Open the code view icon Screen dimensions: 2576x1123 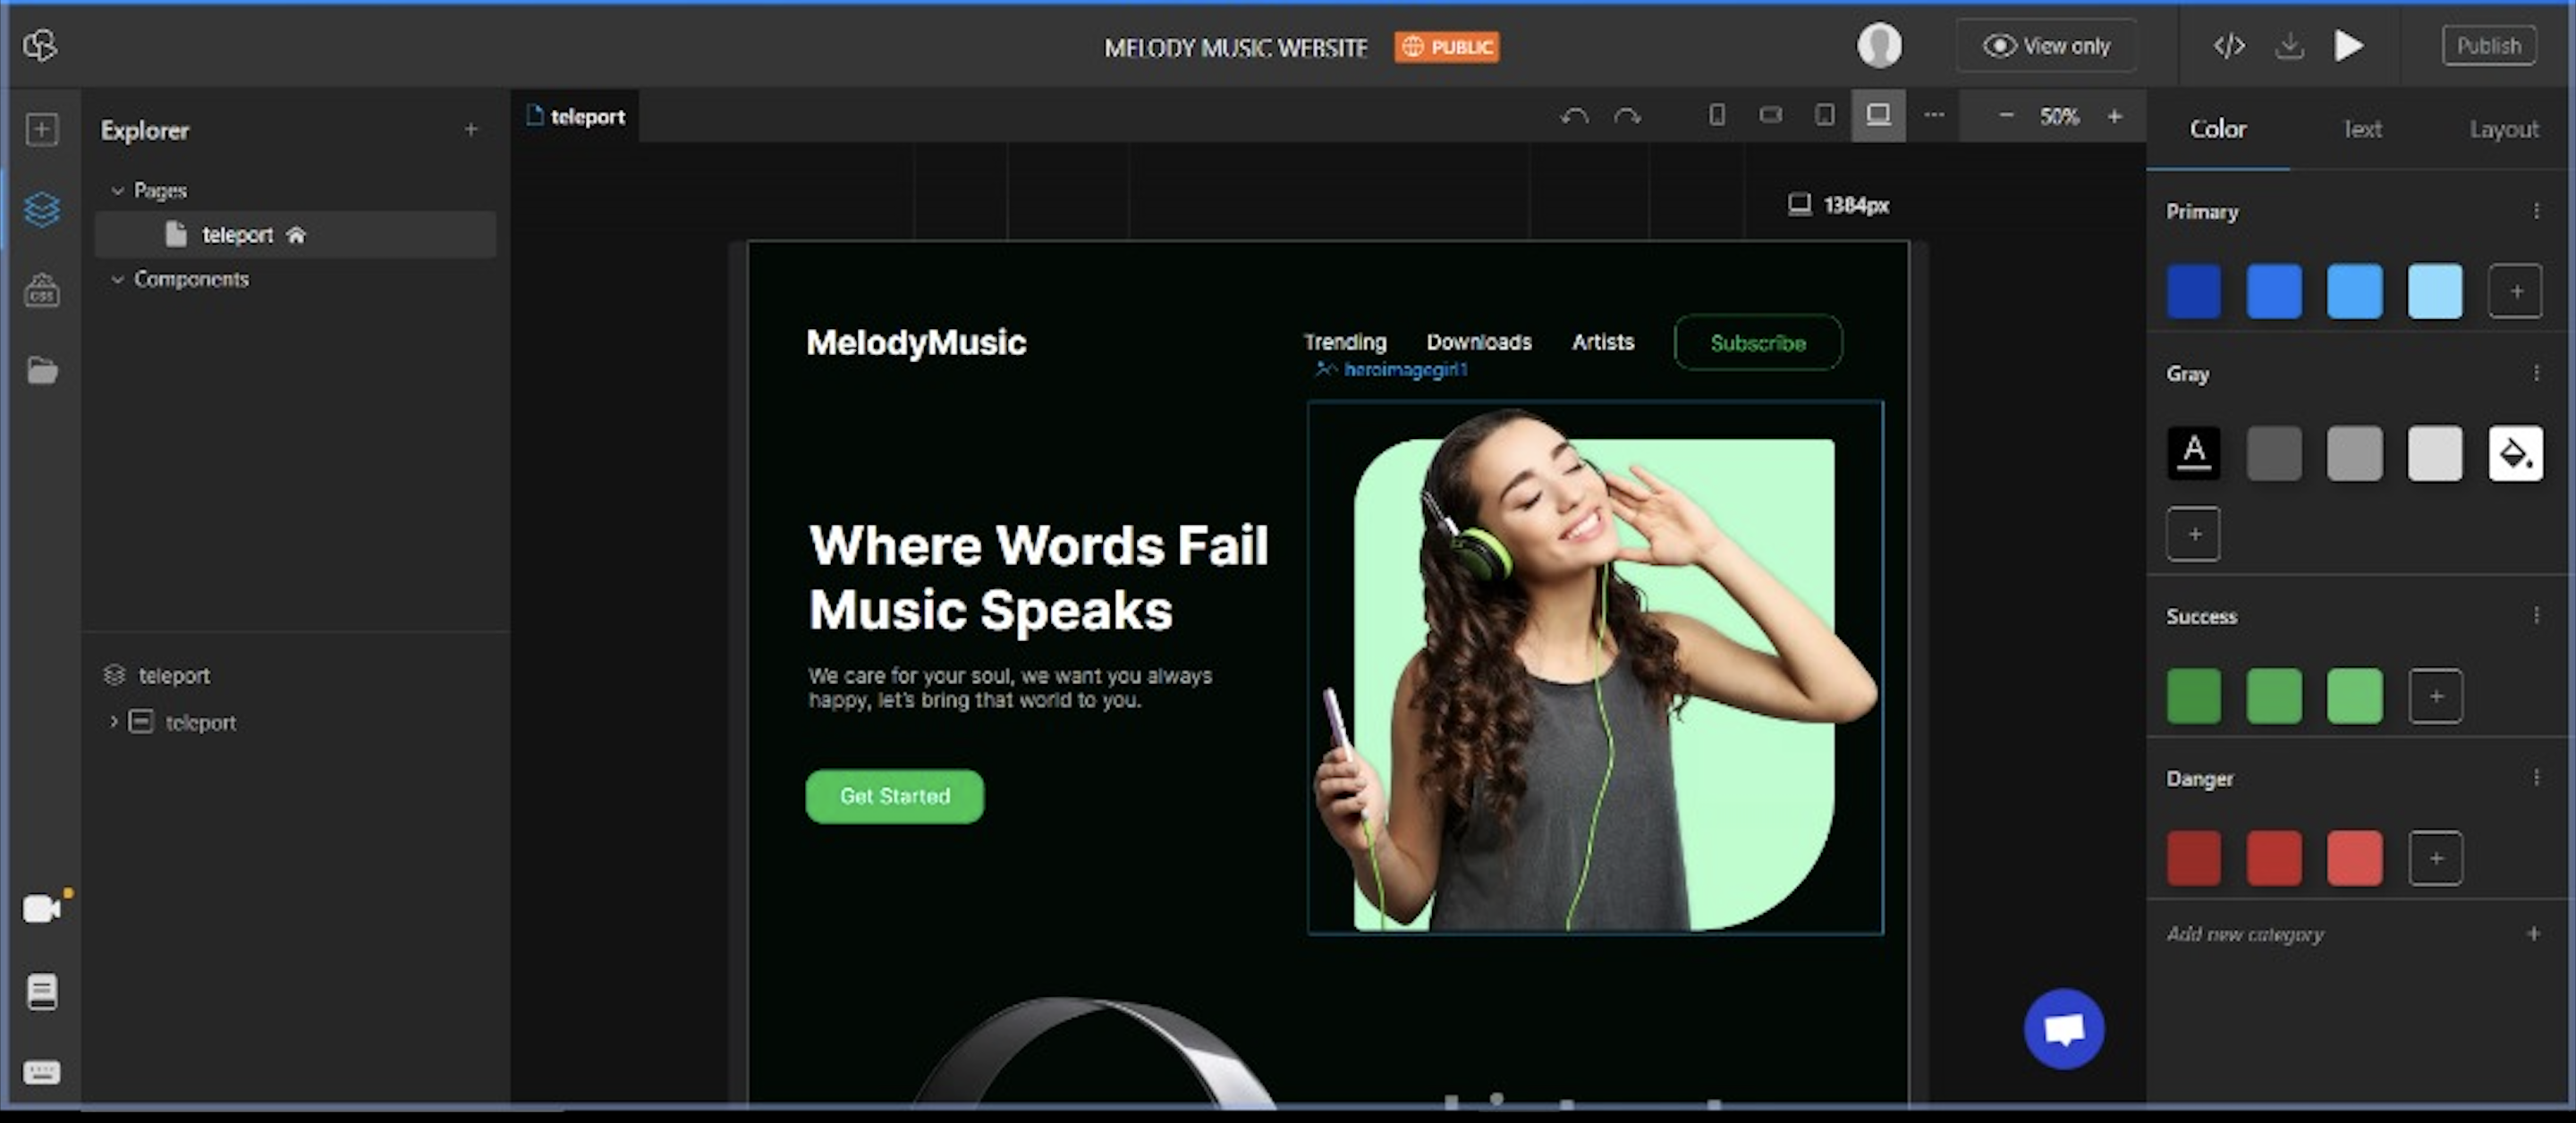(x=2229, y=46)
